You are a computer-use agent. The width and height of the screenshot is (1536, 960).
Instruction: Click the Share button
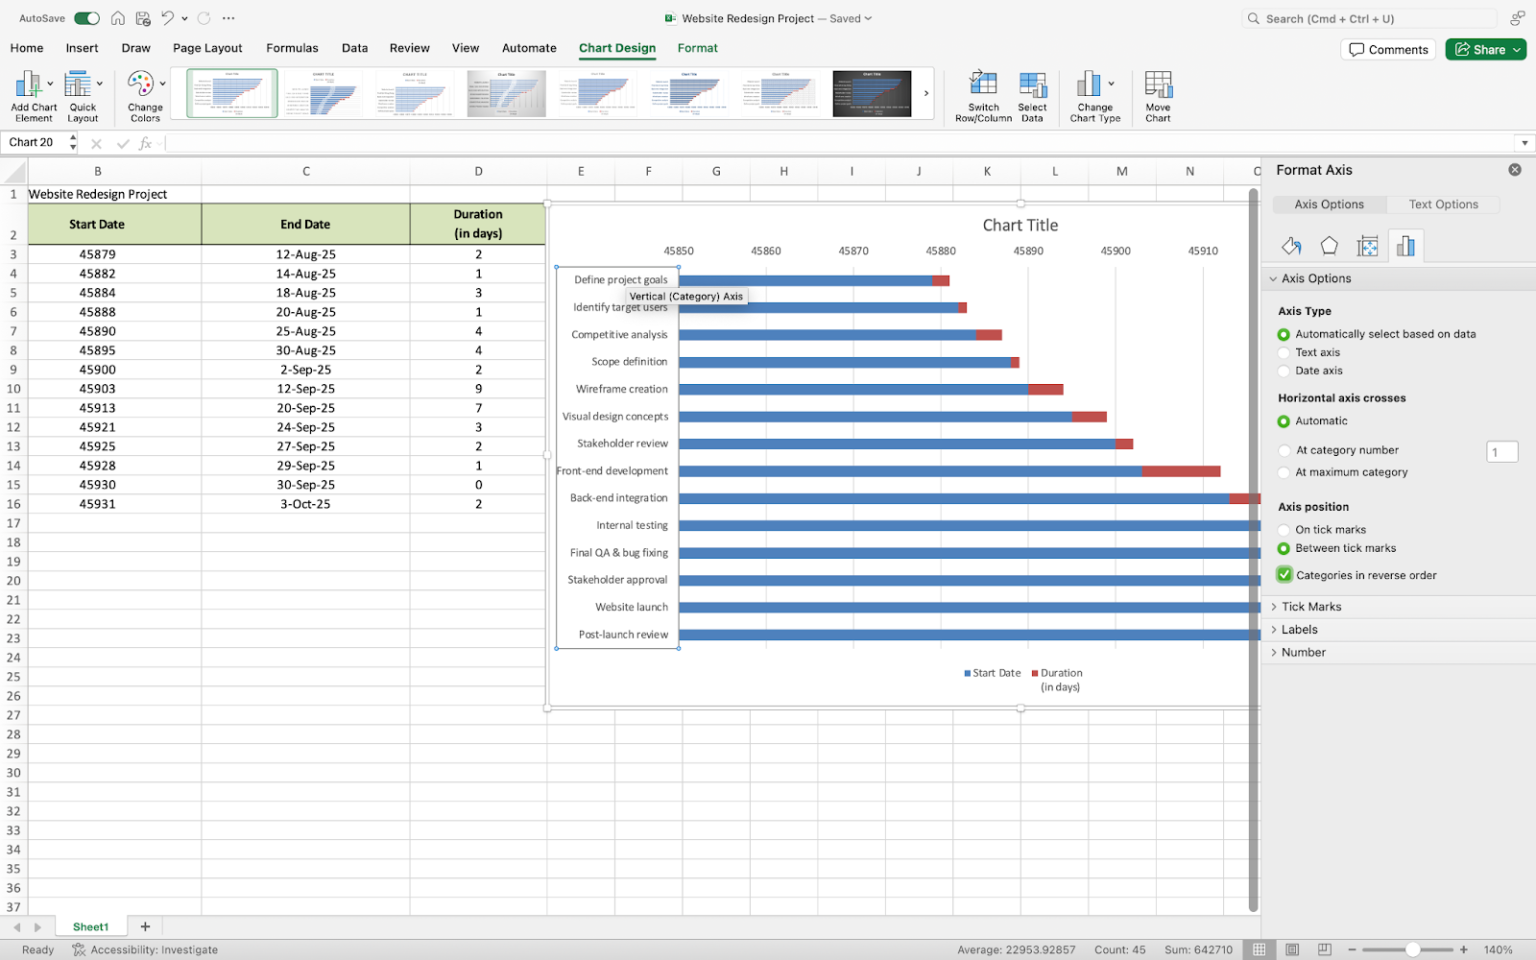[x=1486, y=49]
